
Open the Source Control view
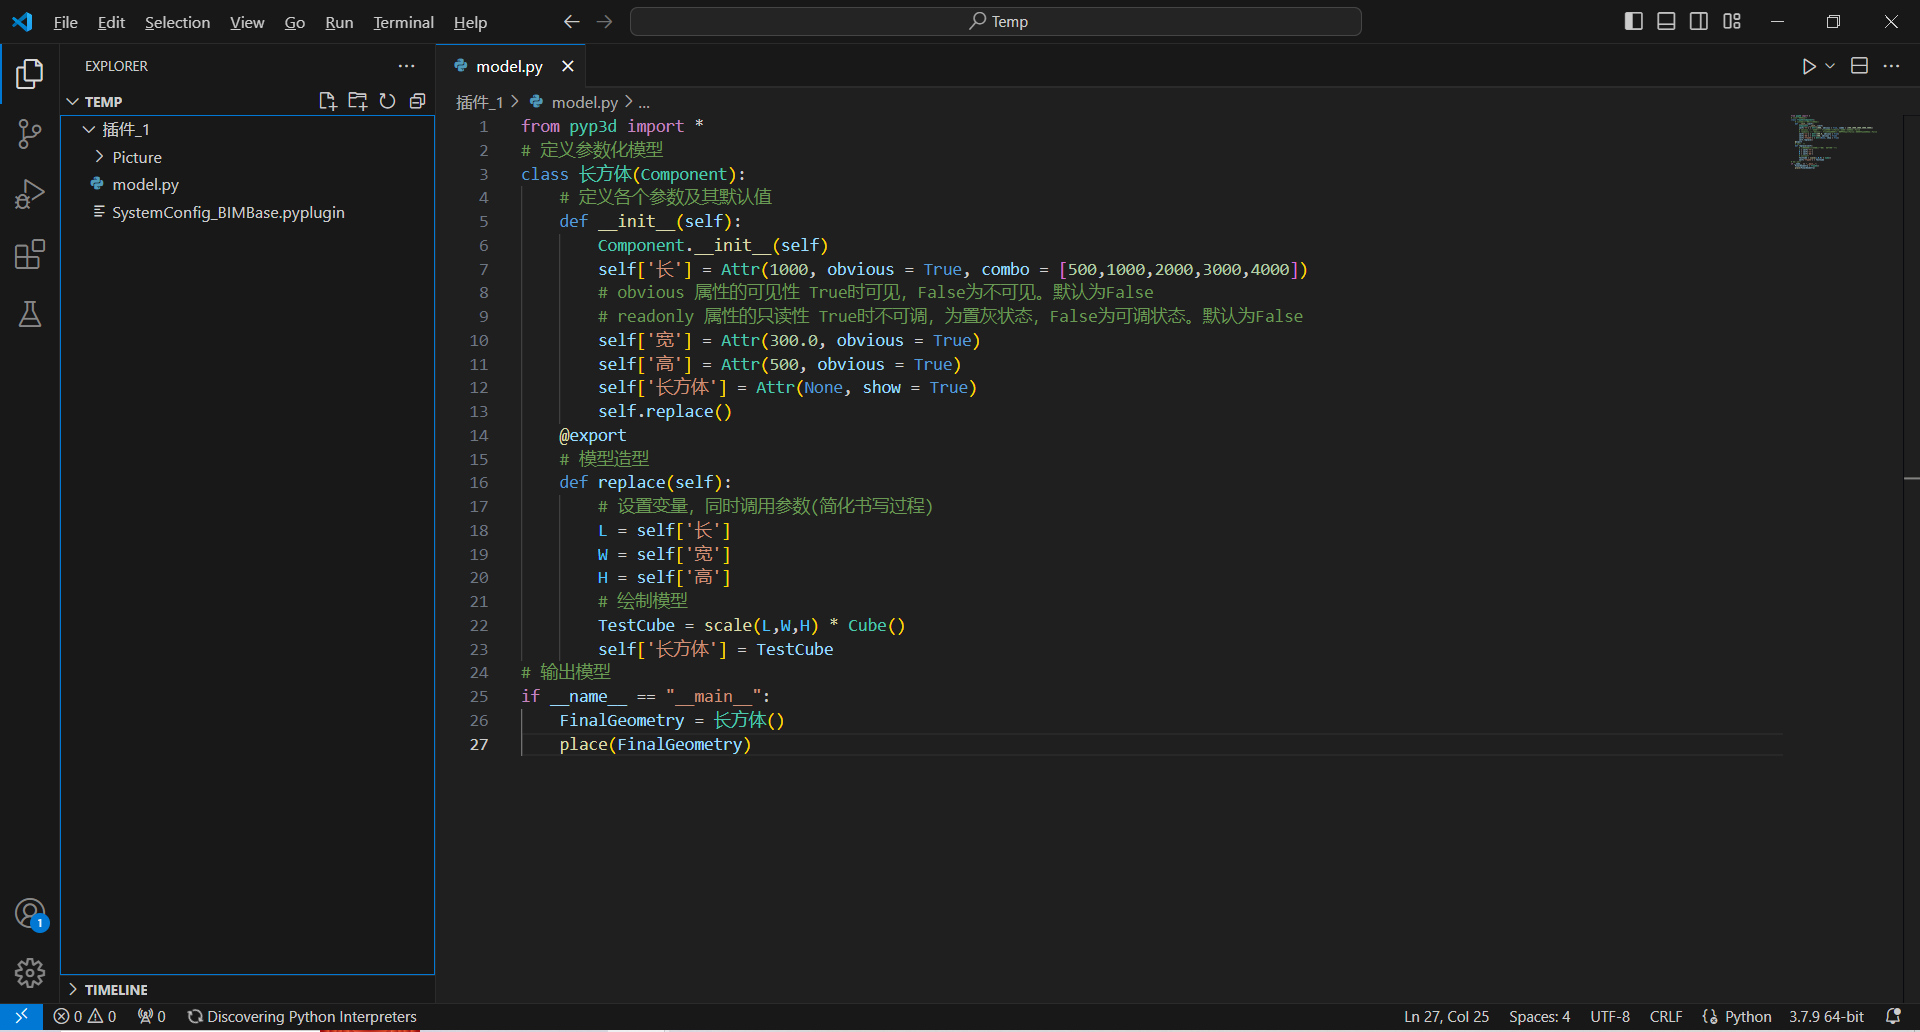[30, 133]
